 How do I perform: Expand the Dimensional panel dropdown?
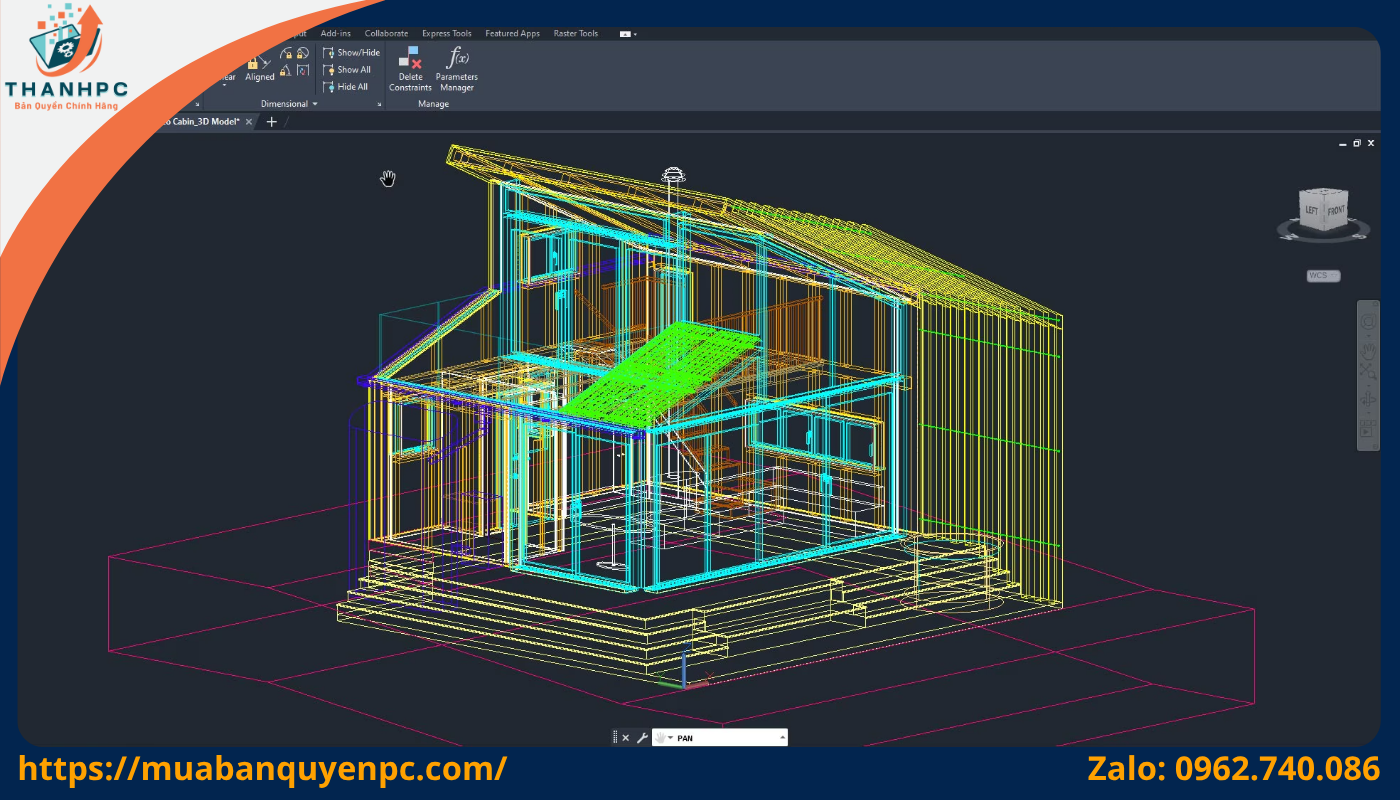[315, 104]
